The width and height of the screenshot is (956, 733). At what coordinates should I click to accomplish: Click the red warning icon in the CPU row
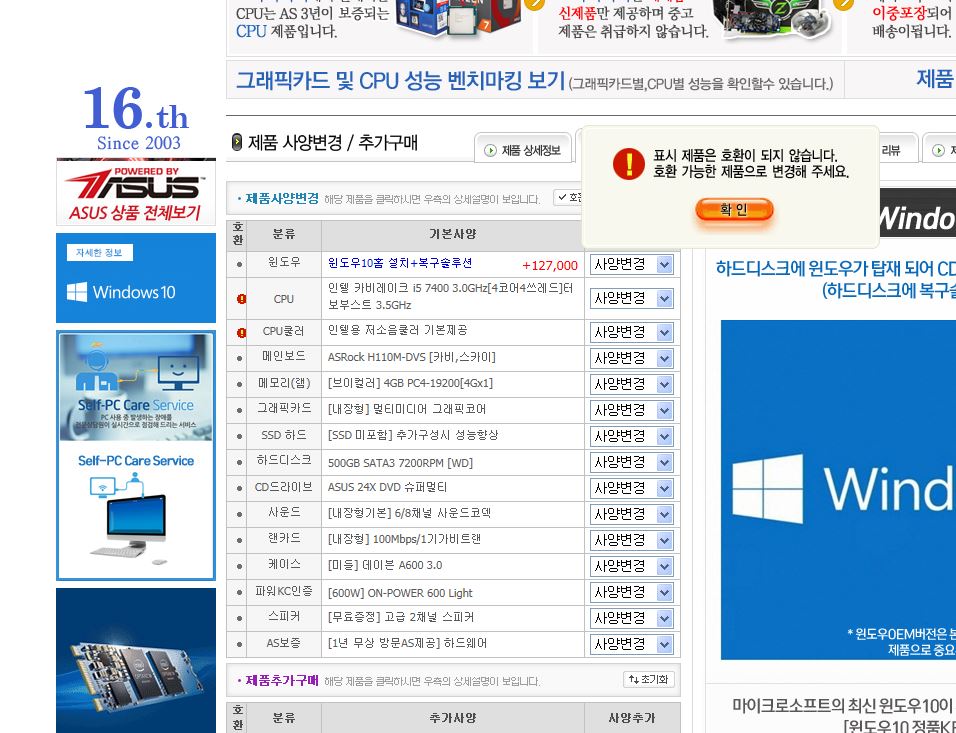point(241,299)
